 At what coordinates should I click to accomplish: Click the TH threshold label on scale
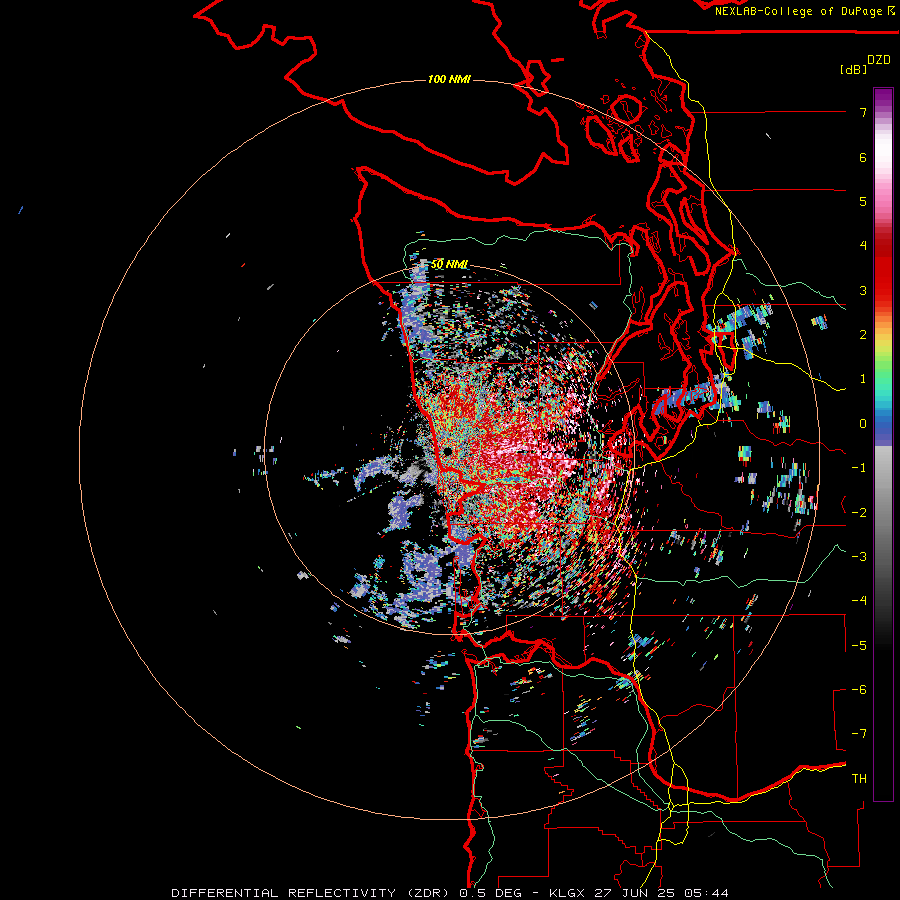pyautogui.click(x=859, y=779)
